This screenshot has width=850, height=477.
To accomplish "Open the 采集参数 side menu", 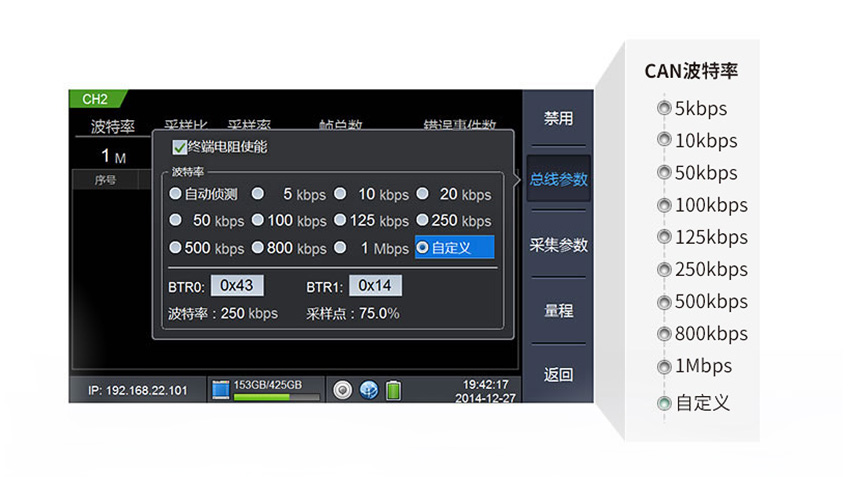I will click(558, 245).
